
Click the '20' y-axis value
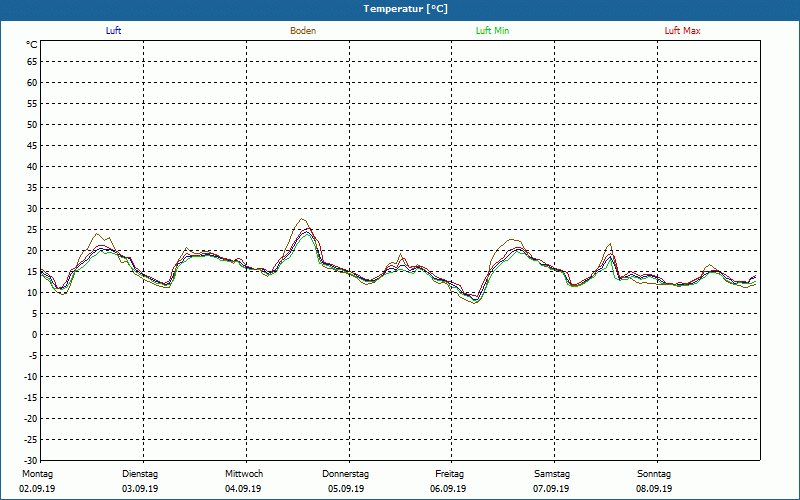pos(32,251)
